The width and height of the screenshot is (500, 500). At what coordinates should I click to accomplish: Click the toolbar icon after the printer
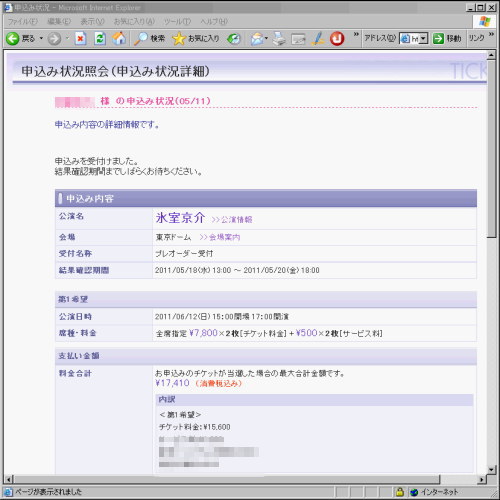click(298, 39)
